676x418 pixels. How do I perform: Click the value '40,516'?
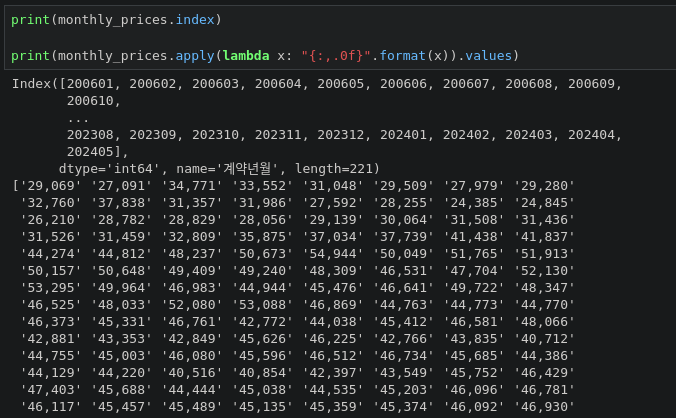[x=192, y=373]
